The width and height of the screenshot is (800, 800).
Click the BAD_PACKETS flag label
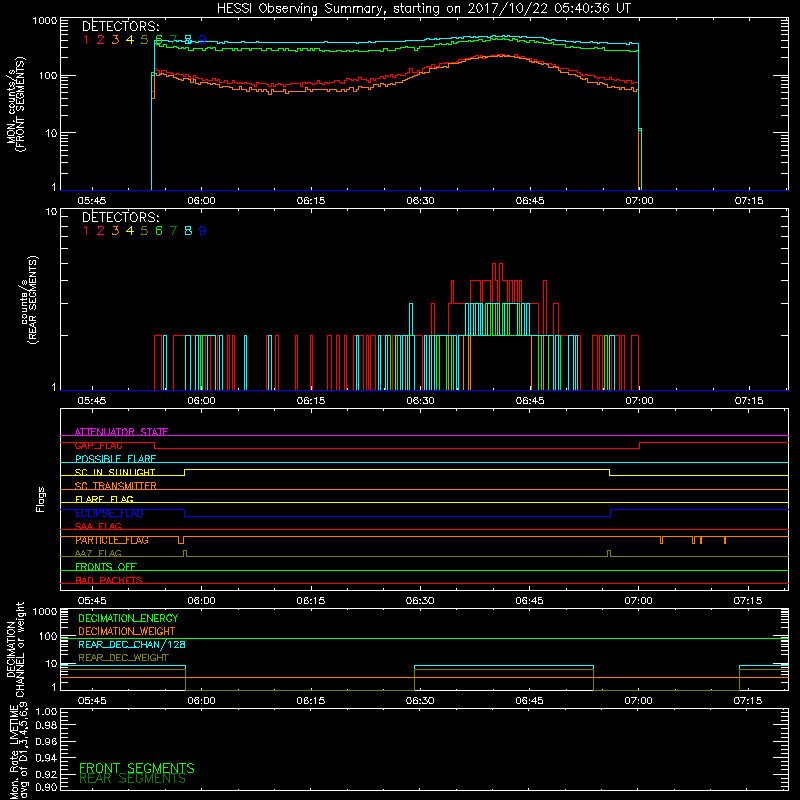click(x=109, y=580)
